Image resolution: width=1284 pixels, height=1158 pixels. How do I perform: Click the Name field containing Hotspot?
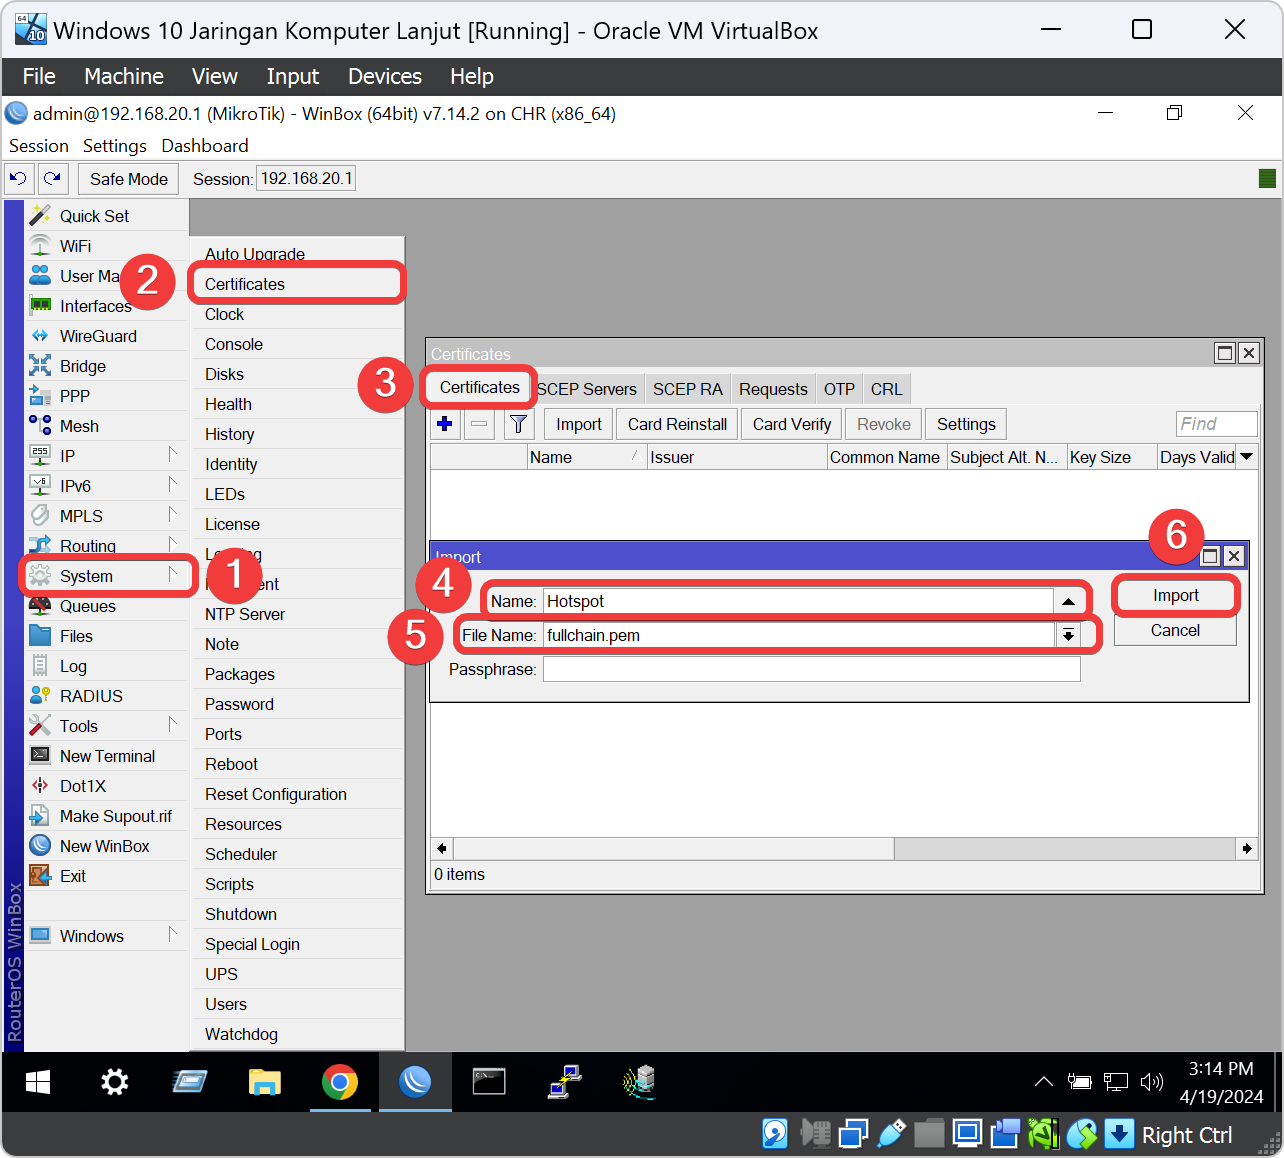pos(798,601)
